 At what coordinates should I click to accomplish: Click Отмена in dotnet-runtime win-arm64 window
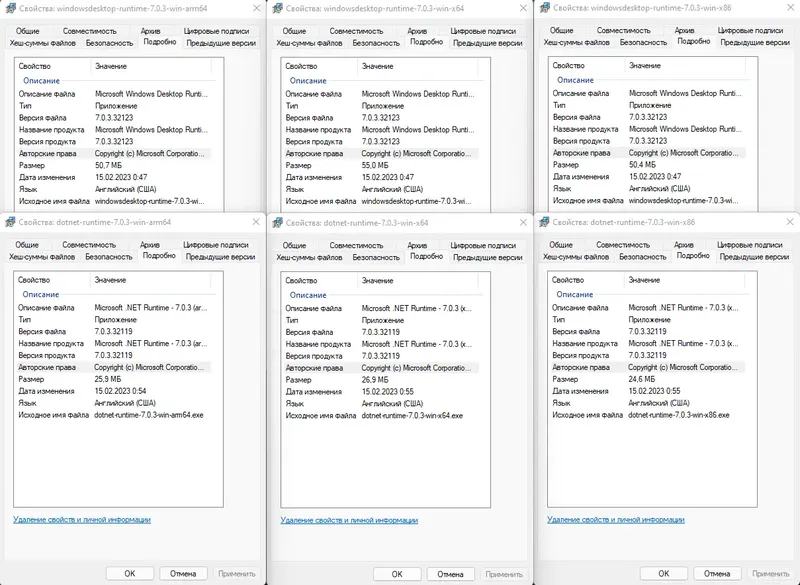coord(183,573)
